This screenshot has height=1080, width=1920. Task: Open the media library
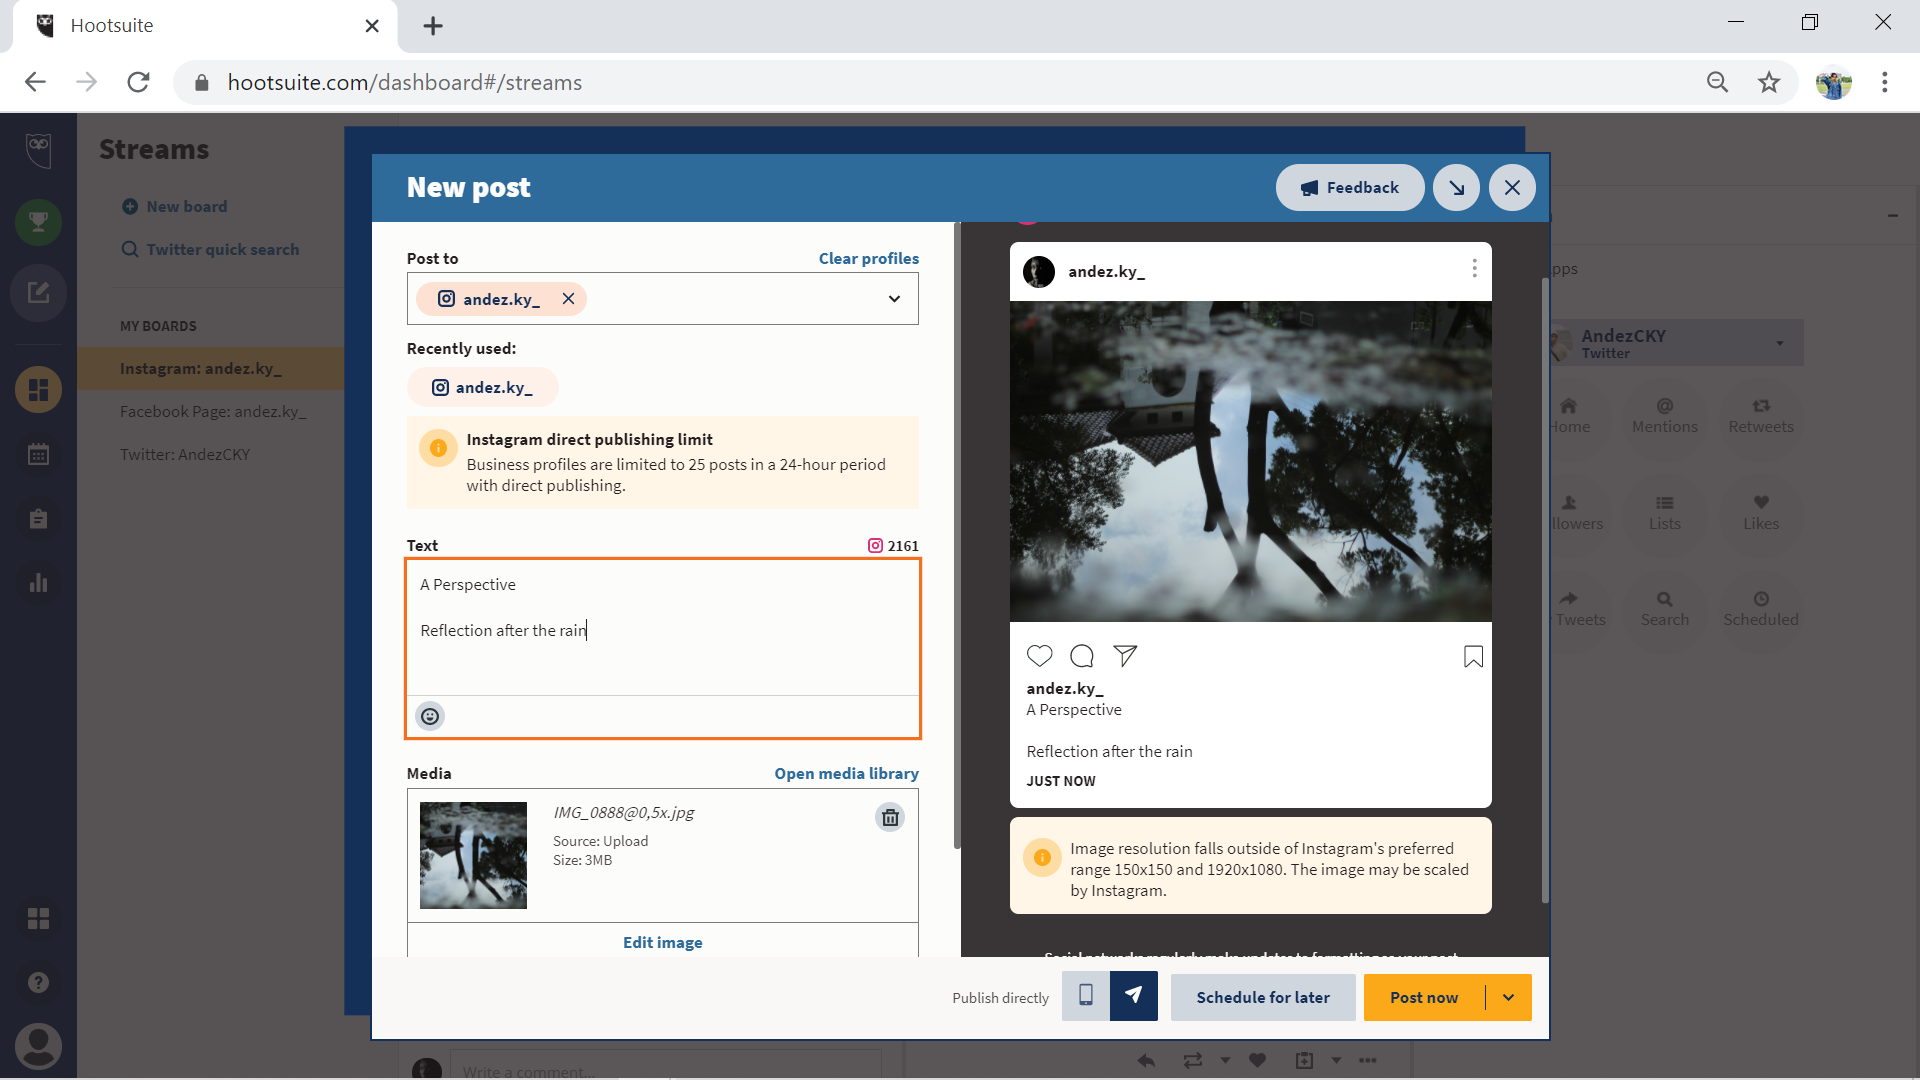pos(846,773)
